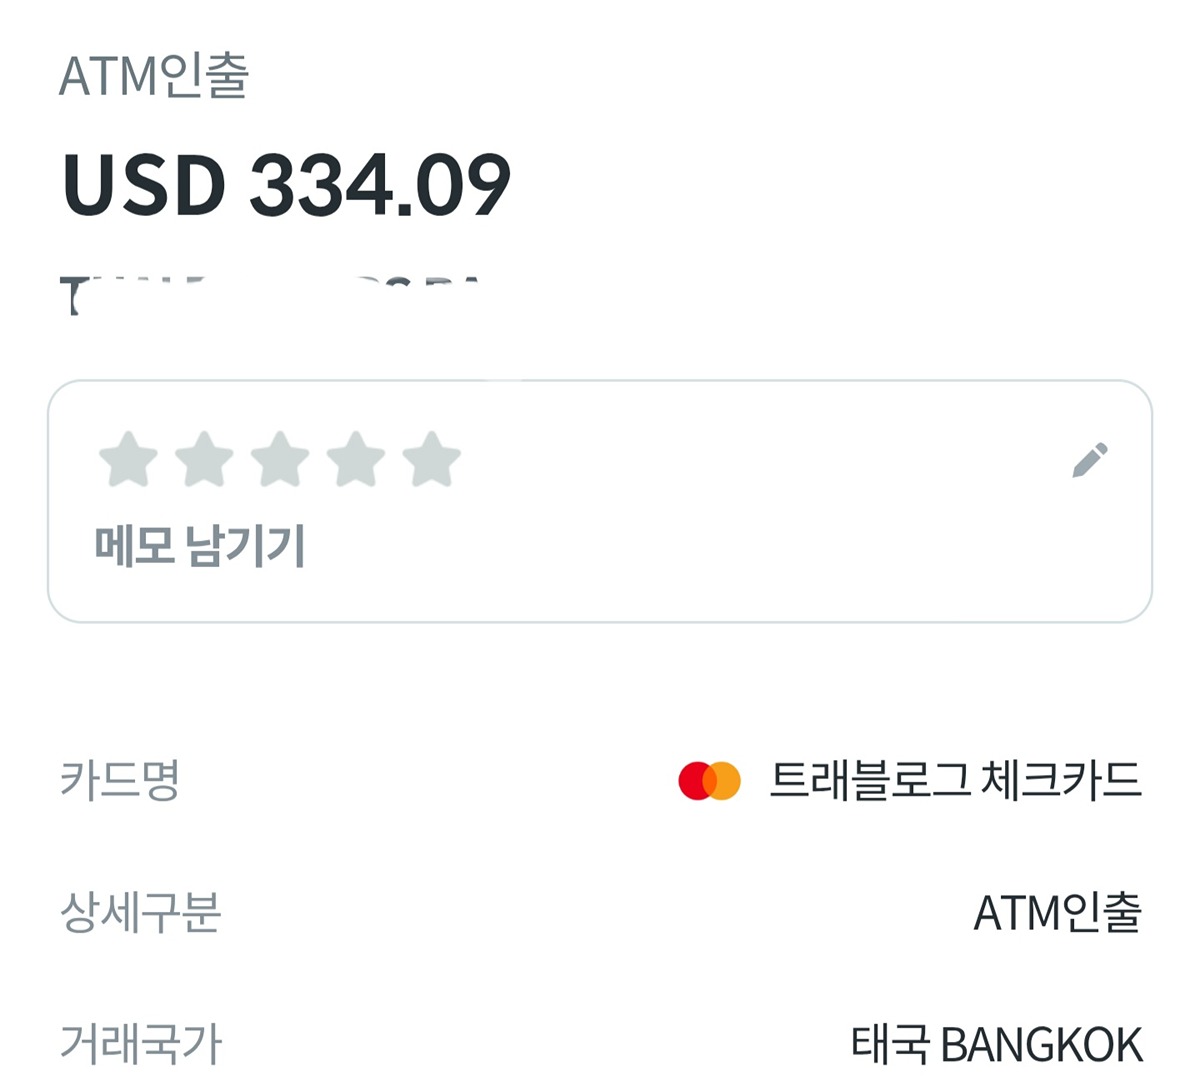Tap the pencil edit icon
This screenshot has height=1088, width=1200.
pos(1090,460)
